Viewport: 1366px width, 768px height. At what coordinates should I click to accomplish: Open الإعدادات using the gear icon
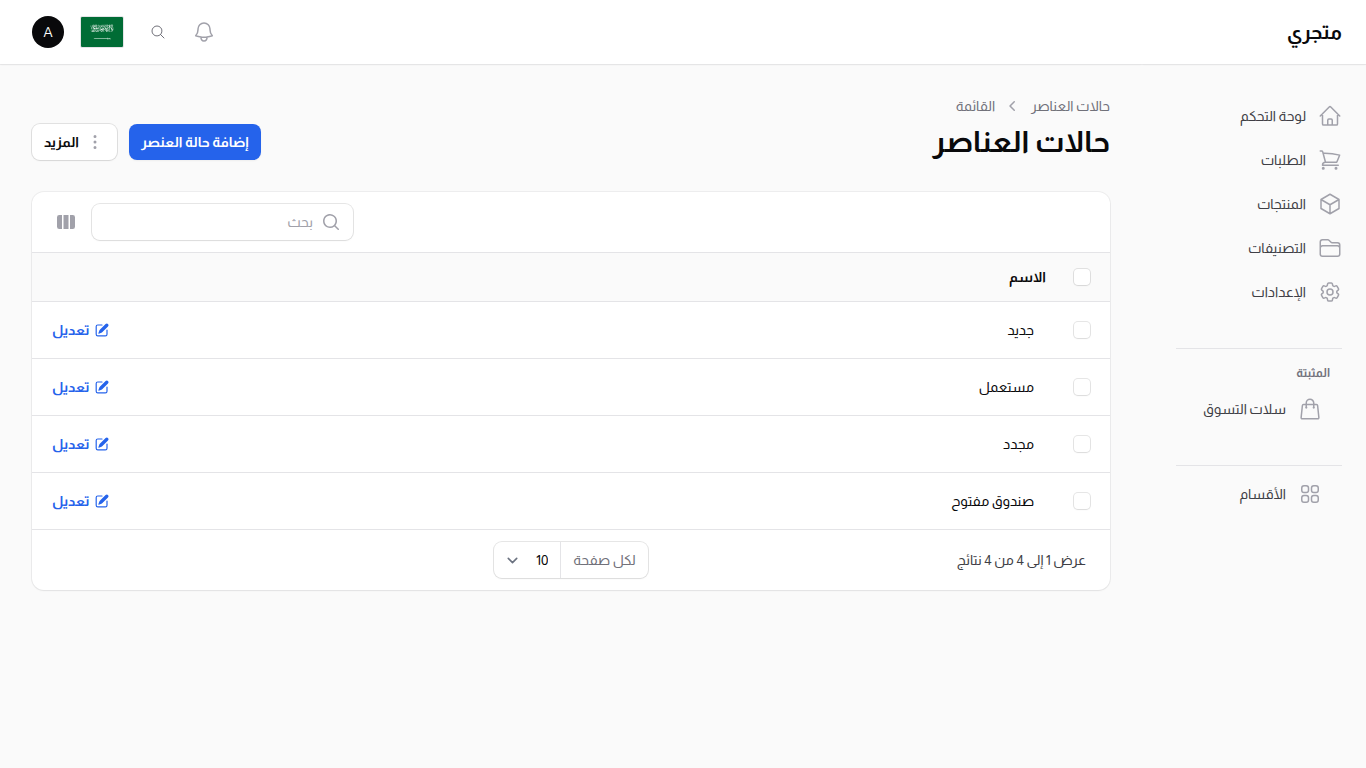click(x=1329, y=292)
